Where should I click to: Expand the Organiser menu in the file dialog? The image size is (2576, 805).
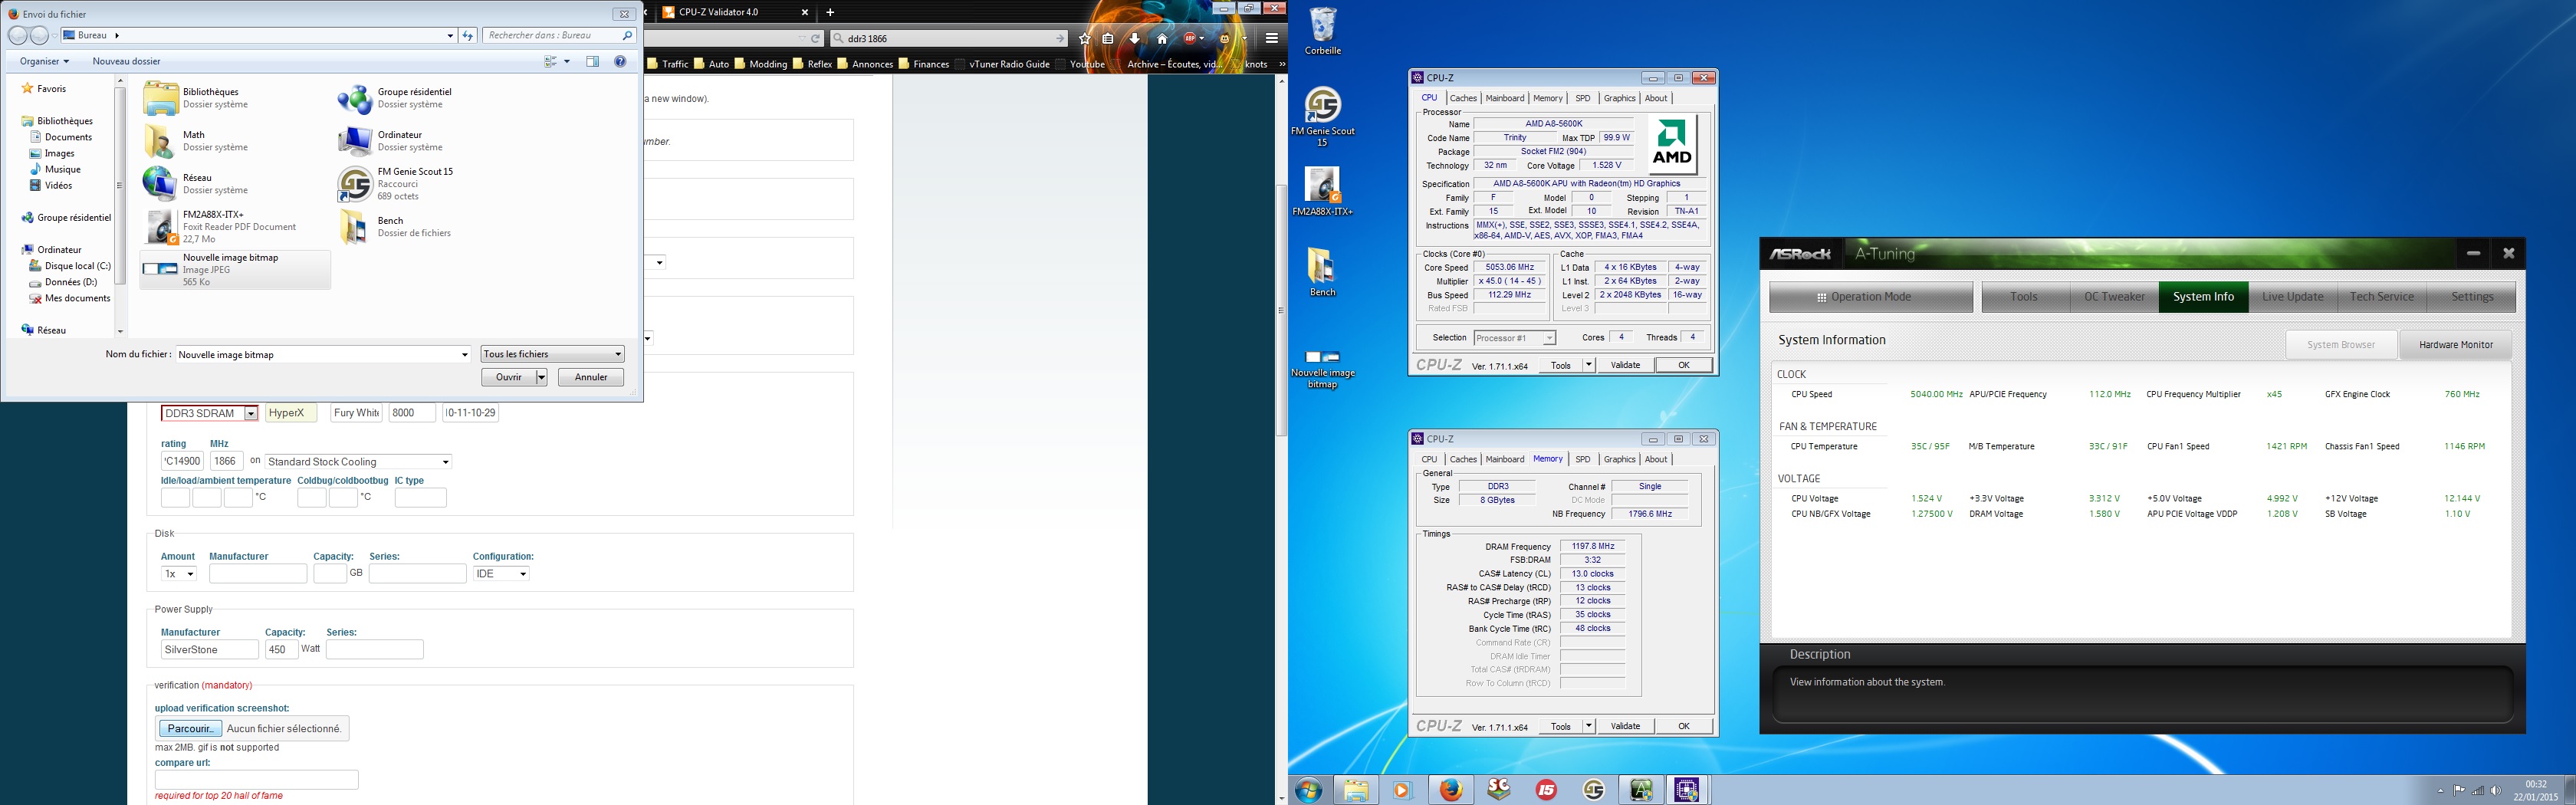click(x=44, y=61)
